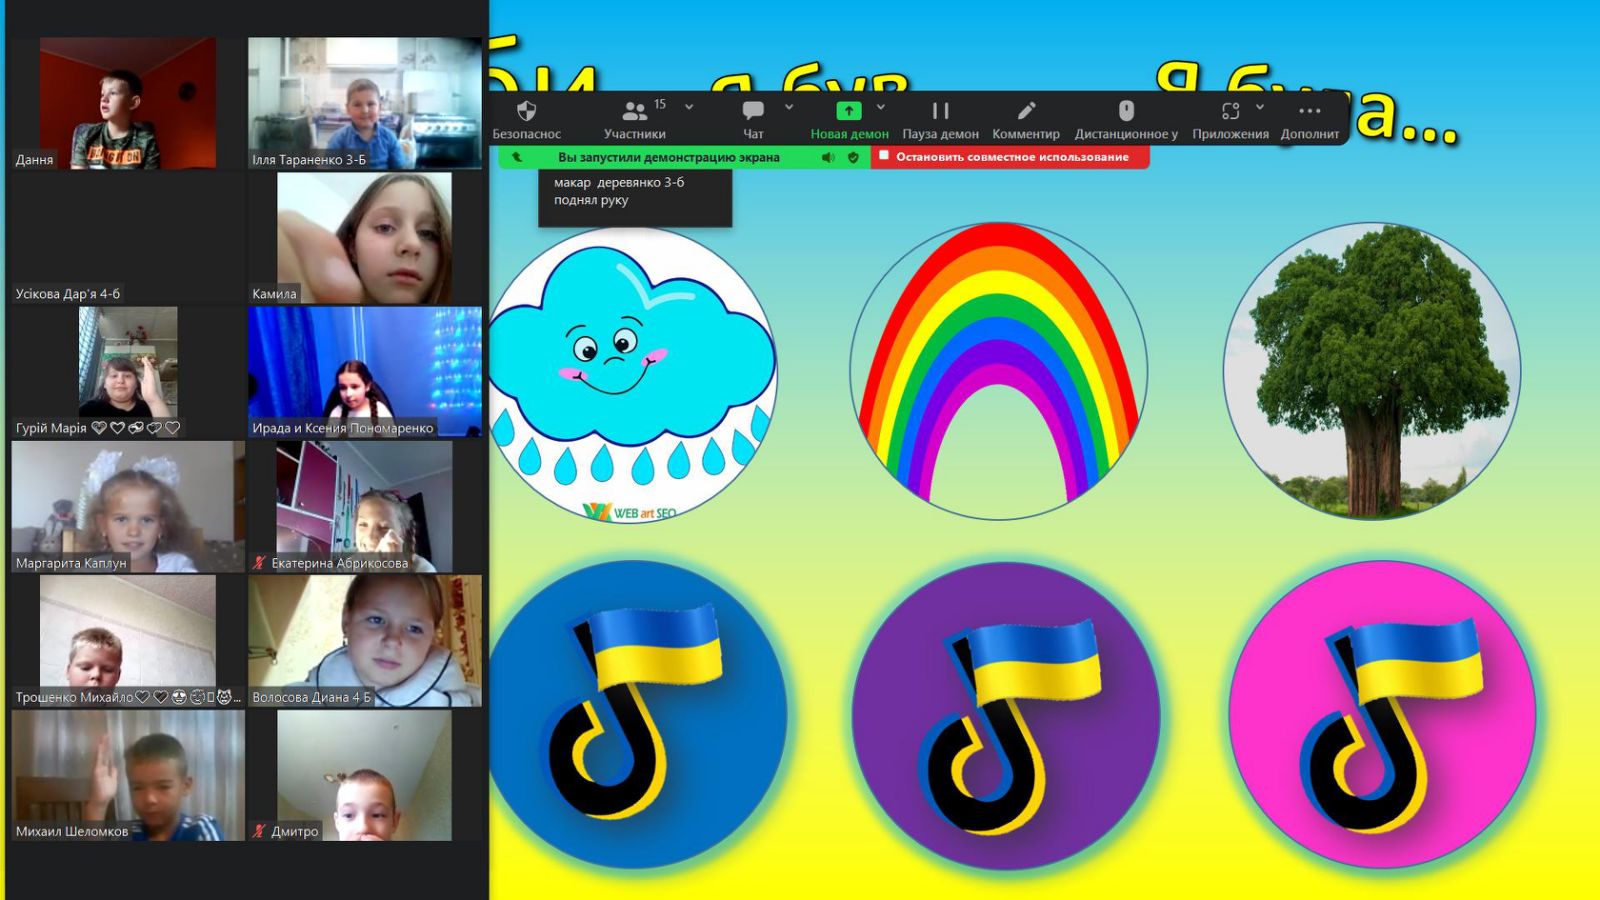Open the Чат chat window
This screenshot has width=1600, height=900.
[753, 119]
